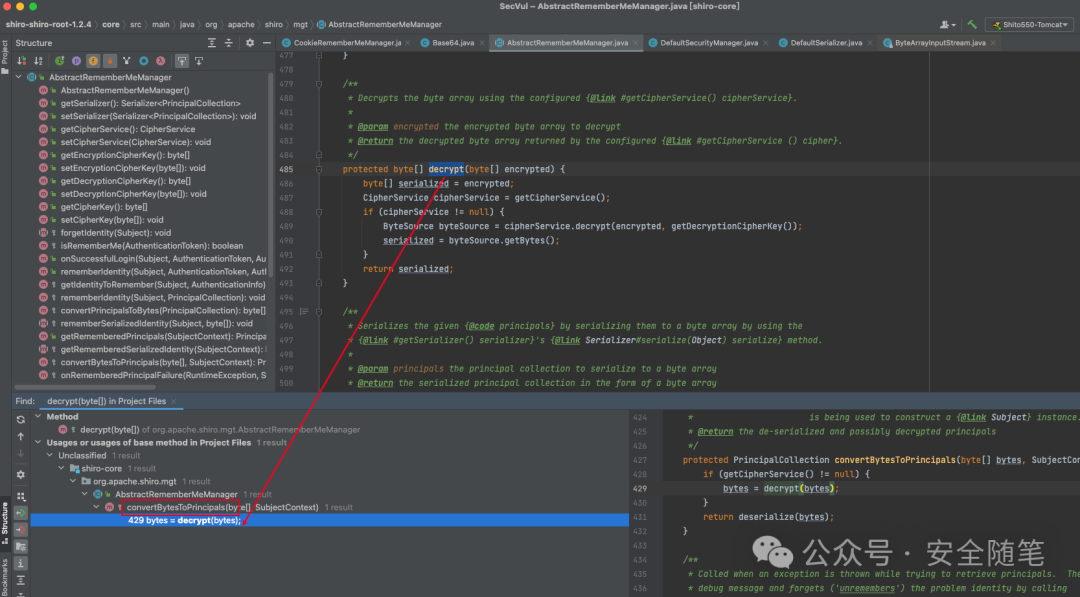This screenshot has width=1080, height=597.
Task: Click Structure panel horizontal scrollbar
Action: click(x=85, y=387)
